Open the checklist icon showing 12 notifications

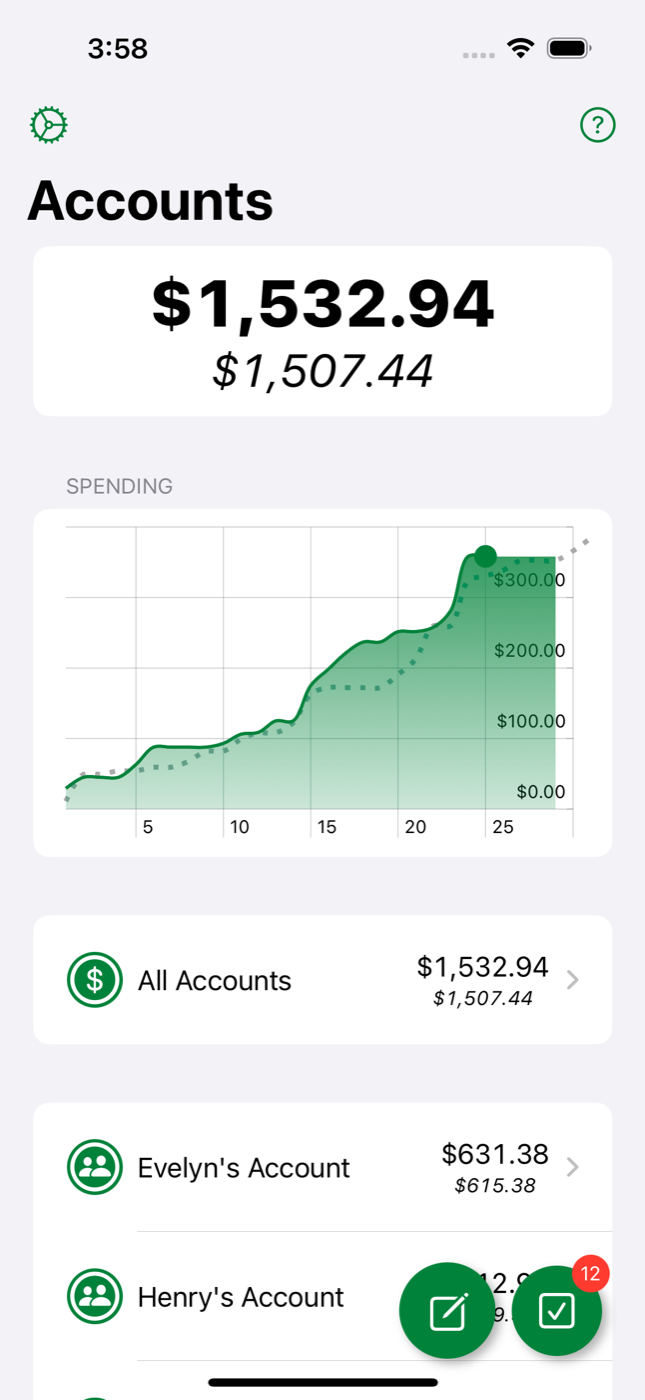[x=557, y=1311]
